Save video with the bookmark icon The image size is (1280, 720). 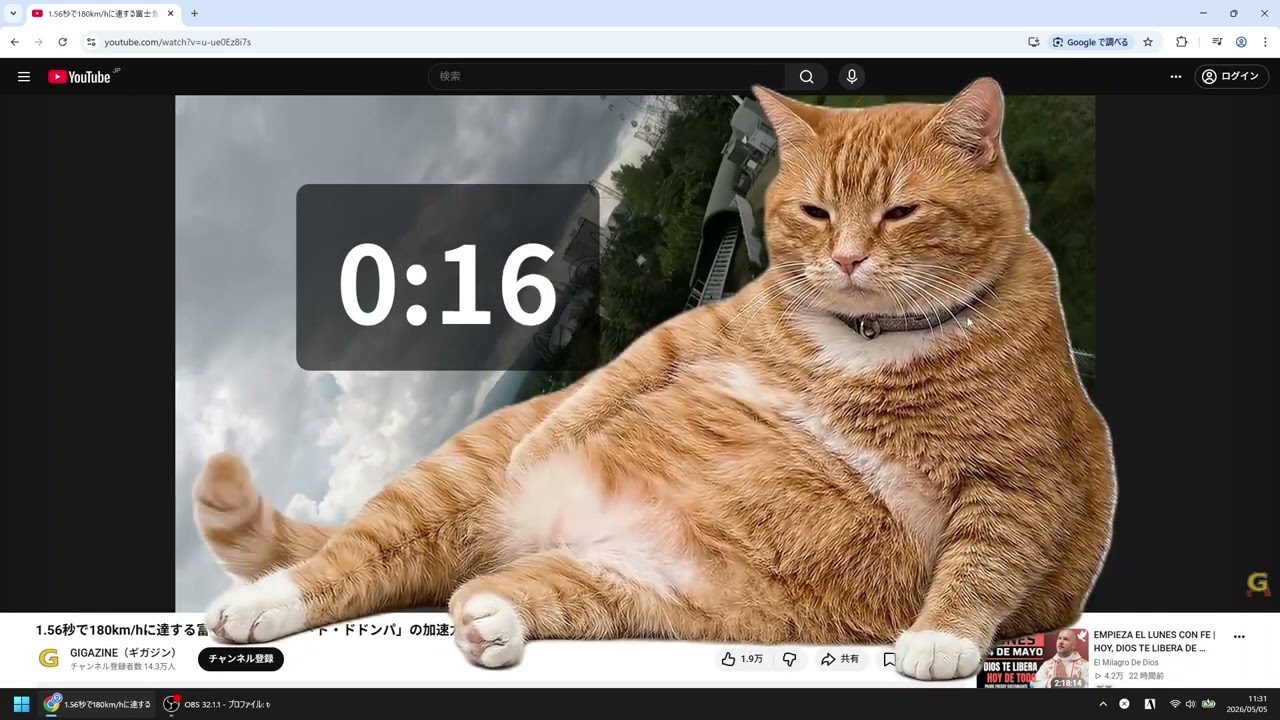click(x=889, y=659)
